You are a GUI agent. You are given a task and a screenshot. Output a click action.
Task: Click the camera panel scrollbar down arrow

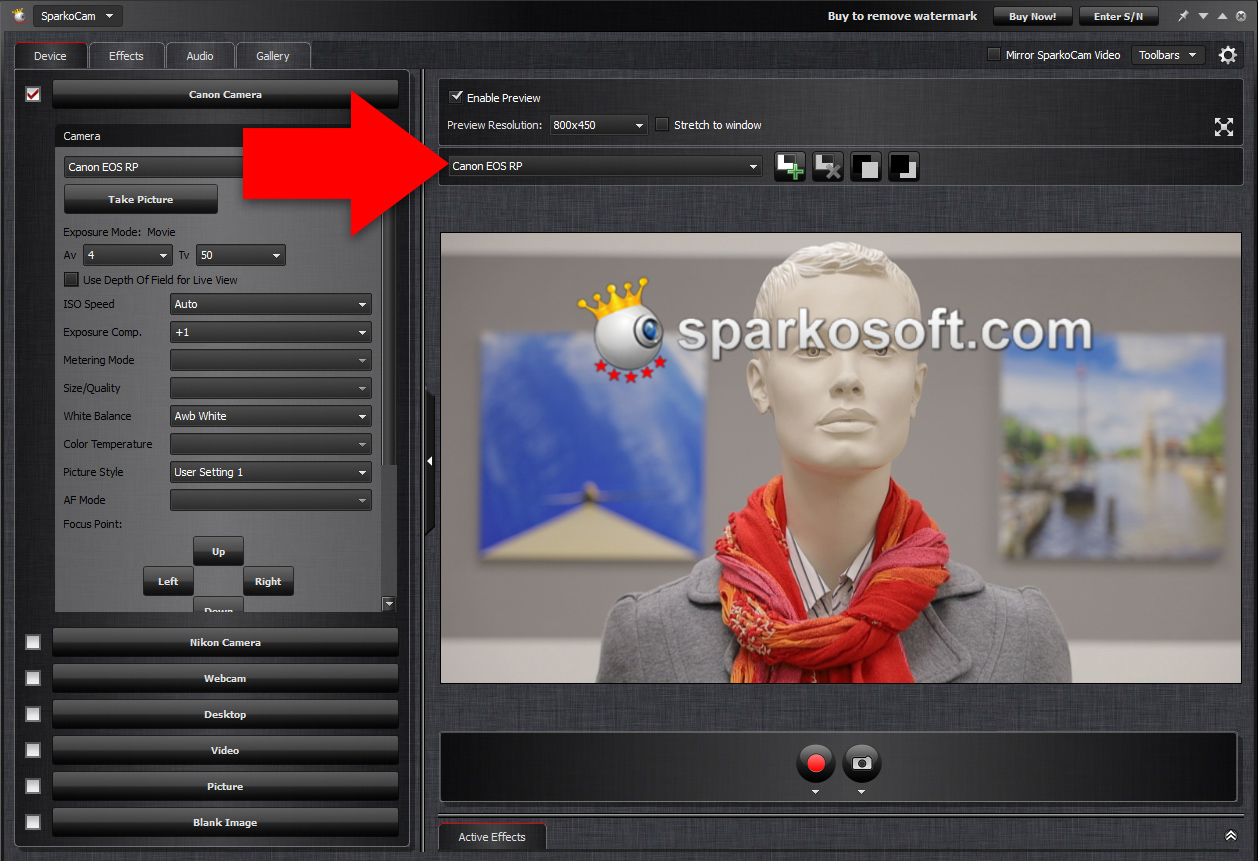[x=389, y=604]
